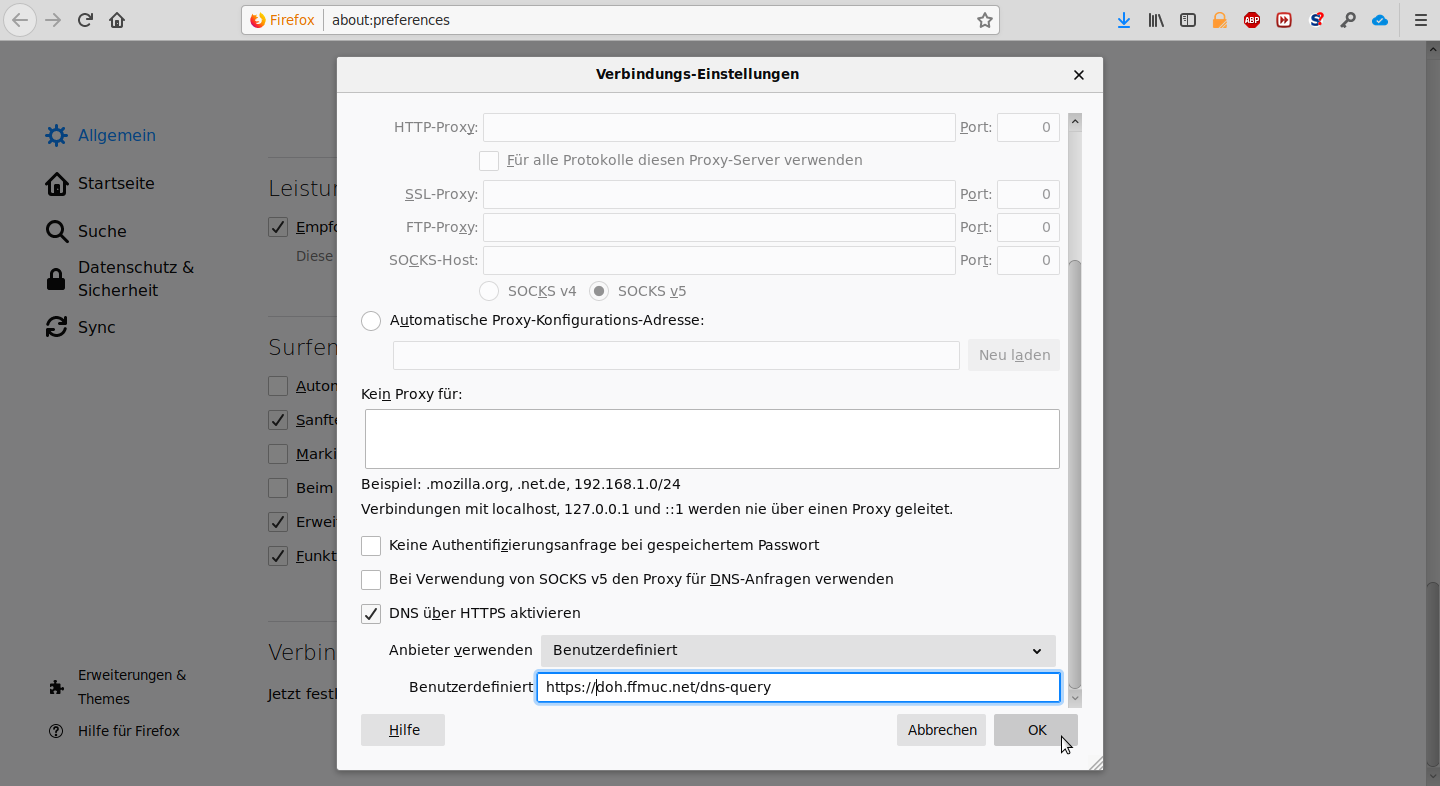
Task: Toggle the sidebar view icon
Action: point(1188,20)
